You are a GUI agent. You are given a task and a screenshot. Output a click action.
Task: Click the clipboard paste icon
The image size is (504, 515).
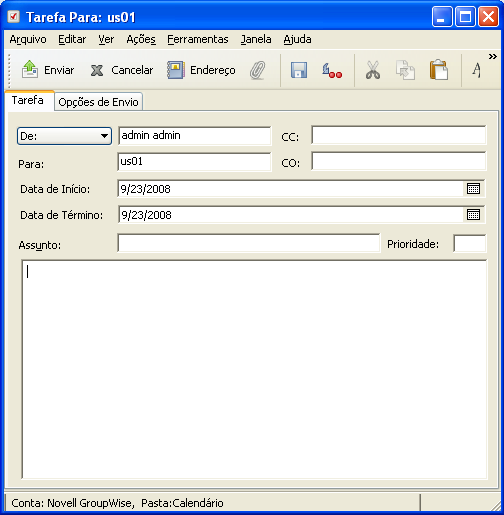[439, 70]
